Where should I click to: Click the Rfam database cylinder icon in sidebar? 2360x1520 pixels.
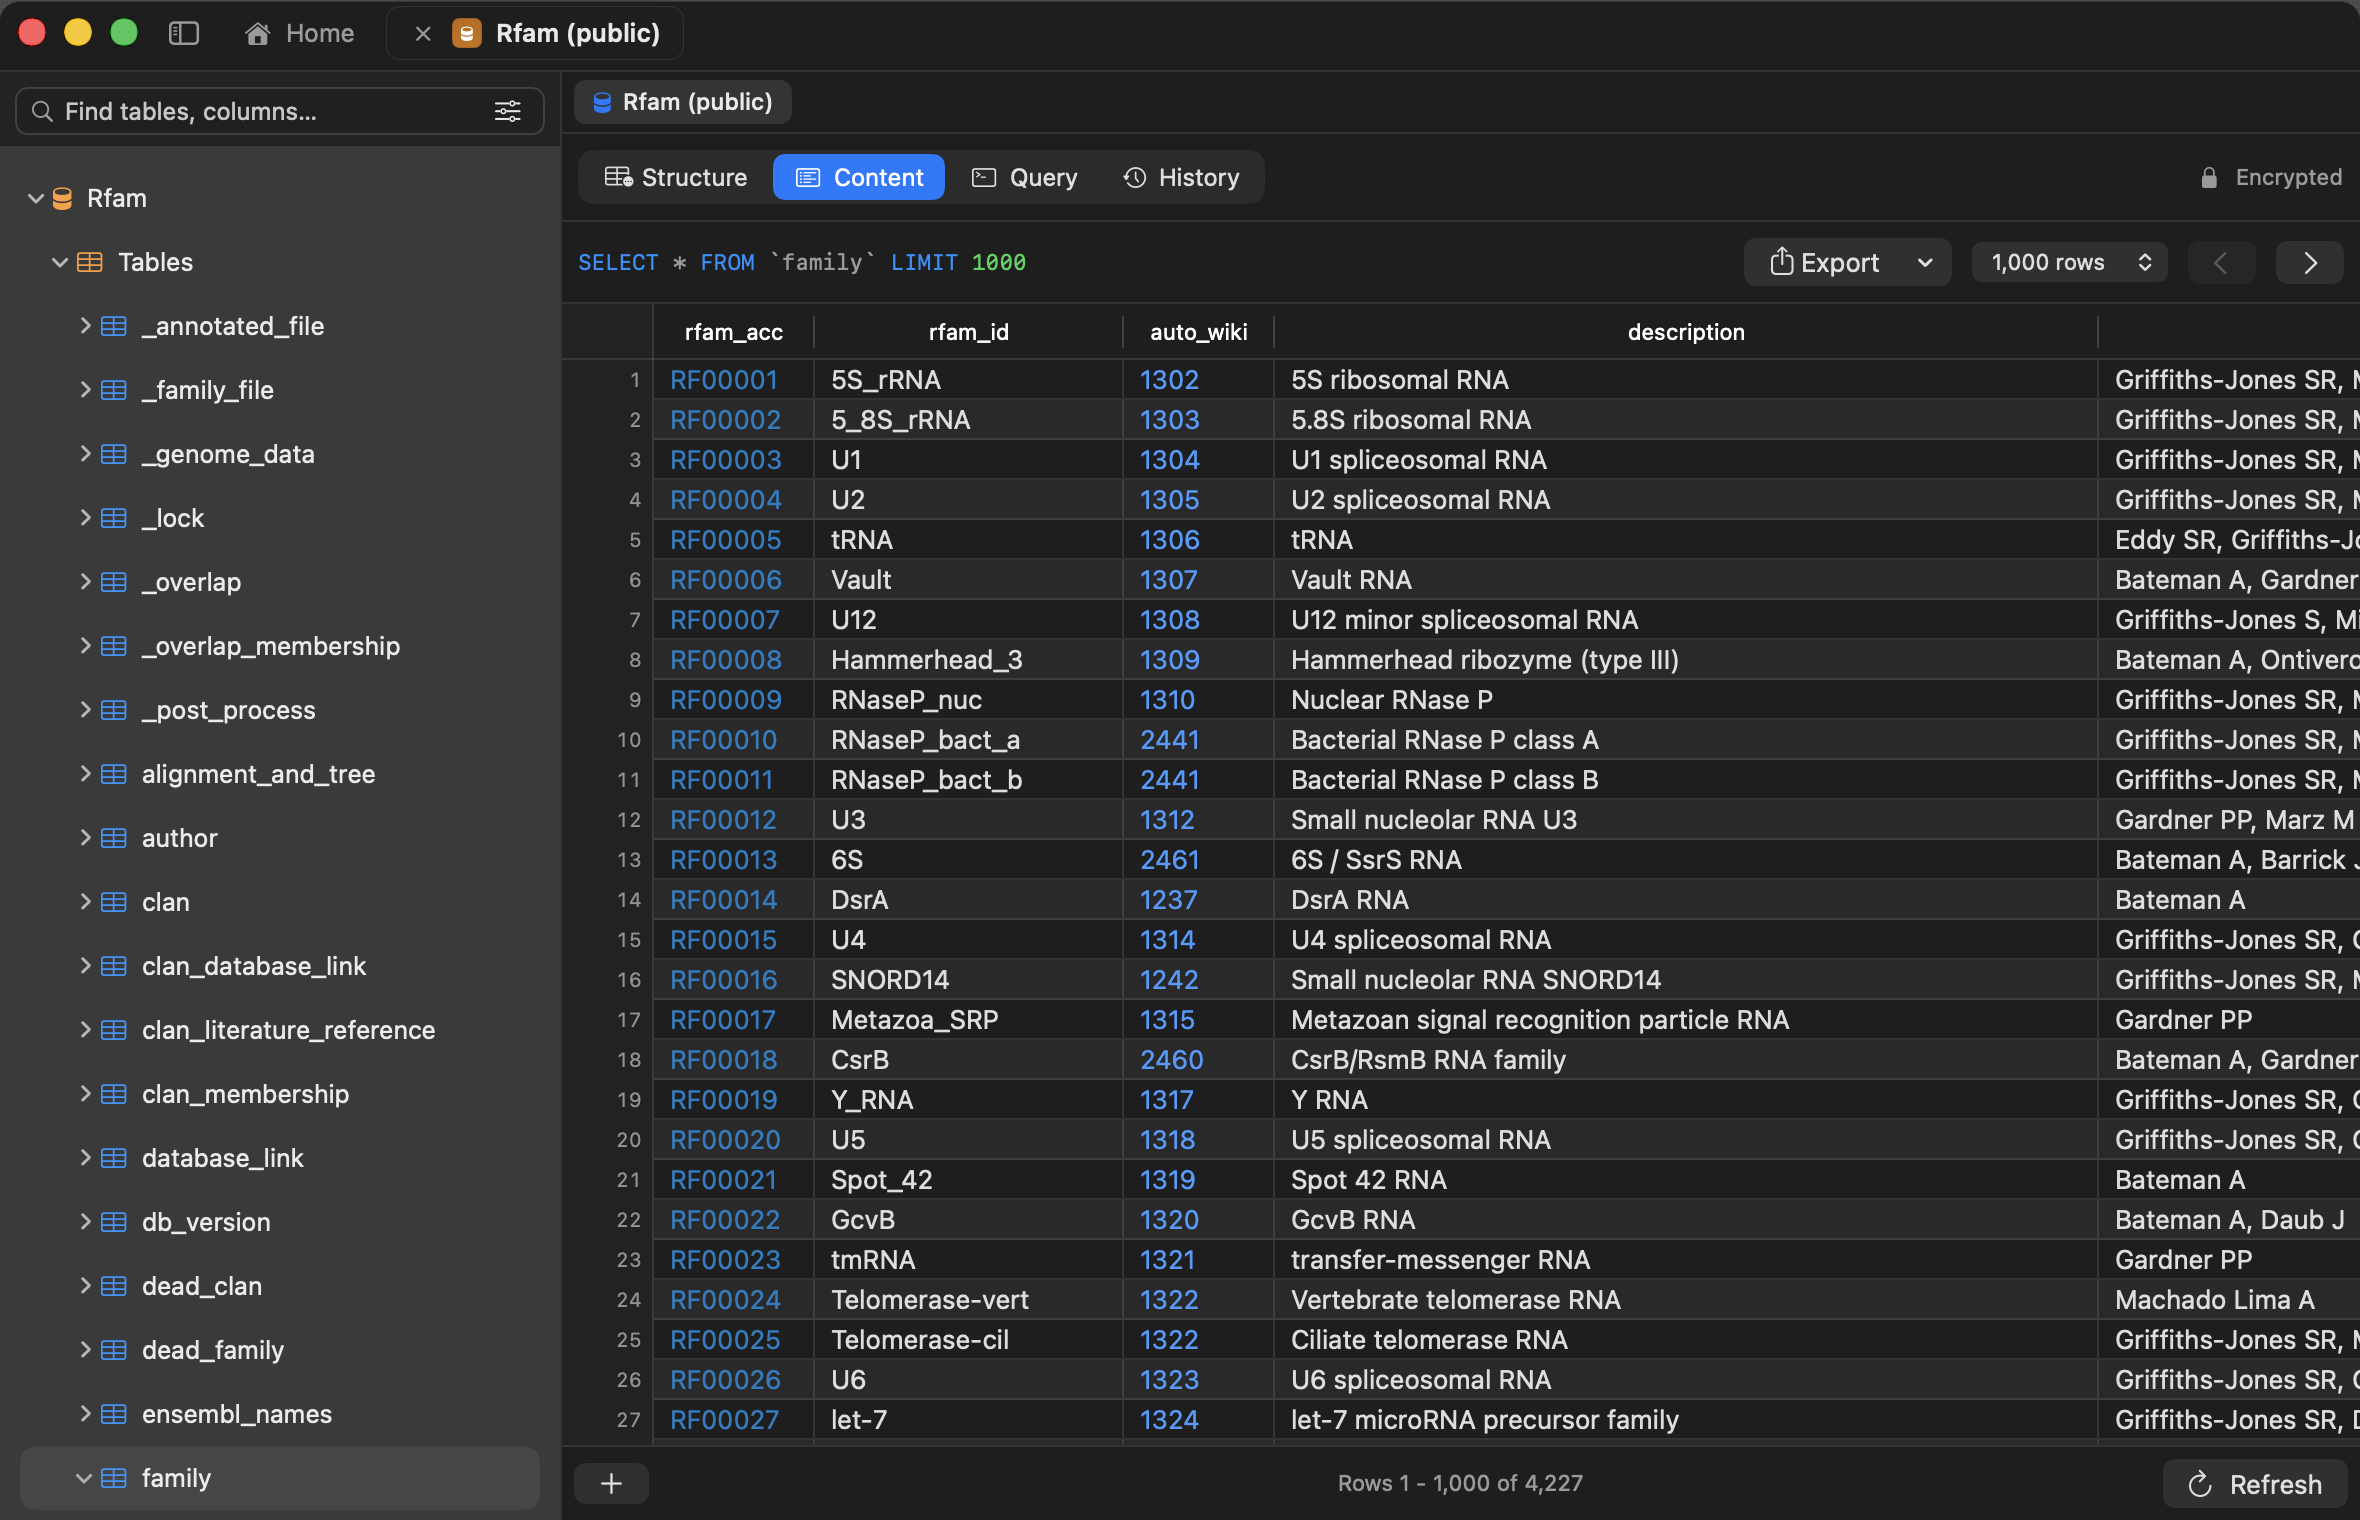[x=63, y=198]
